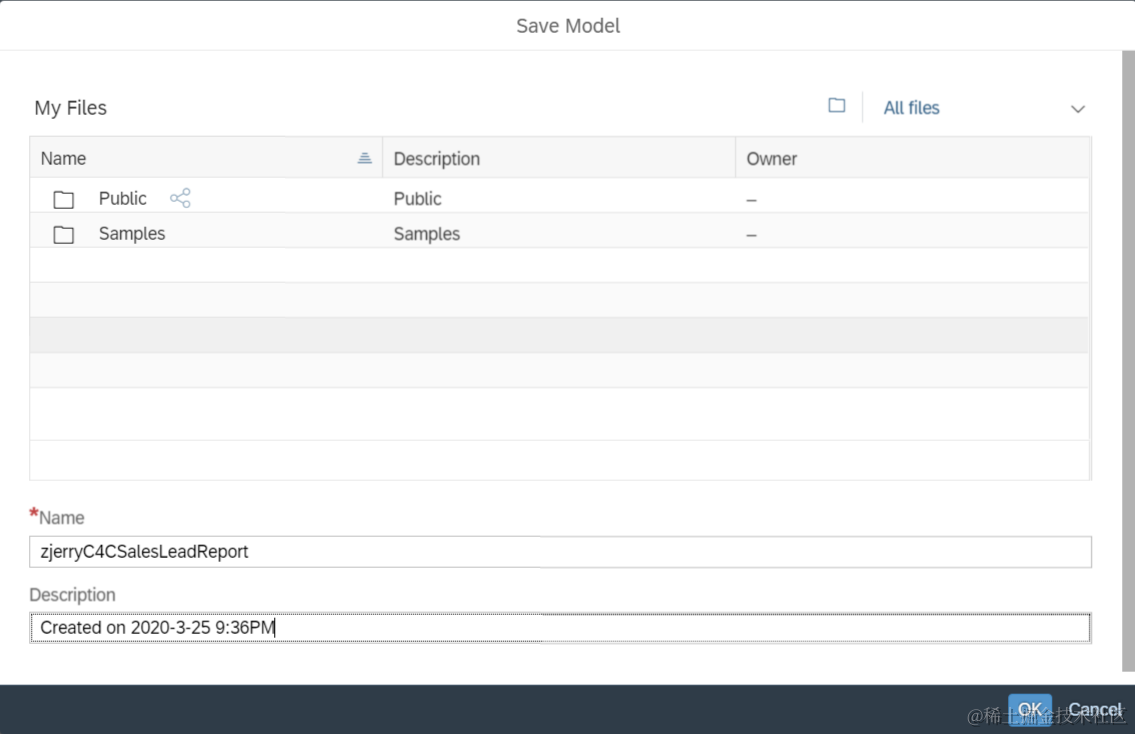Click the share icon next to Public
1135x734 pixels.
pos(180,198)
